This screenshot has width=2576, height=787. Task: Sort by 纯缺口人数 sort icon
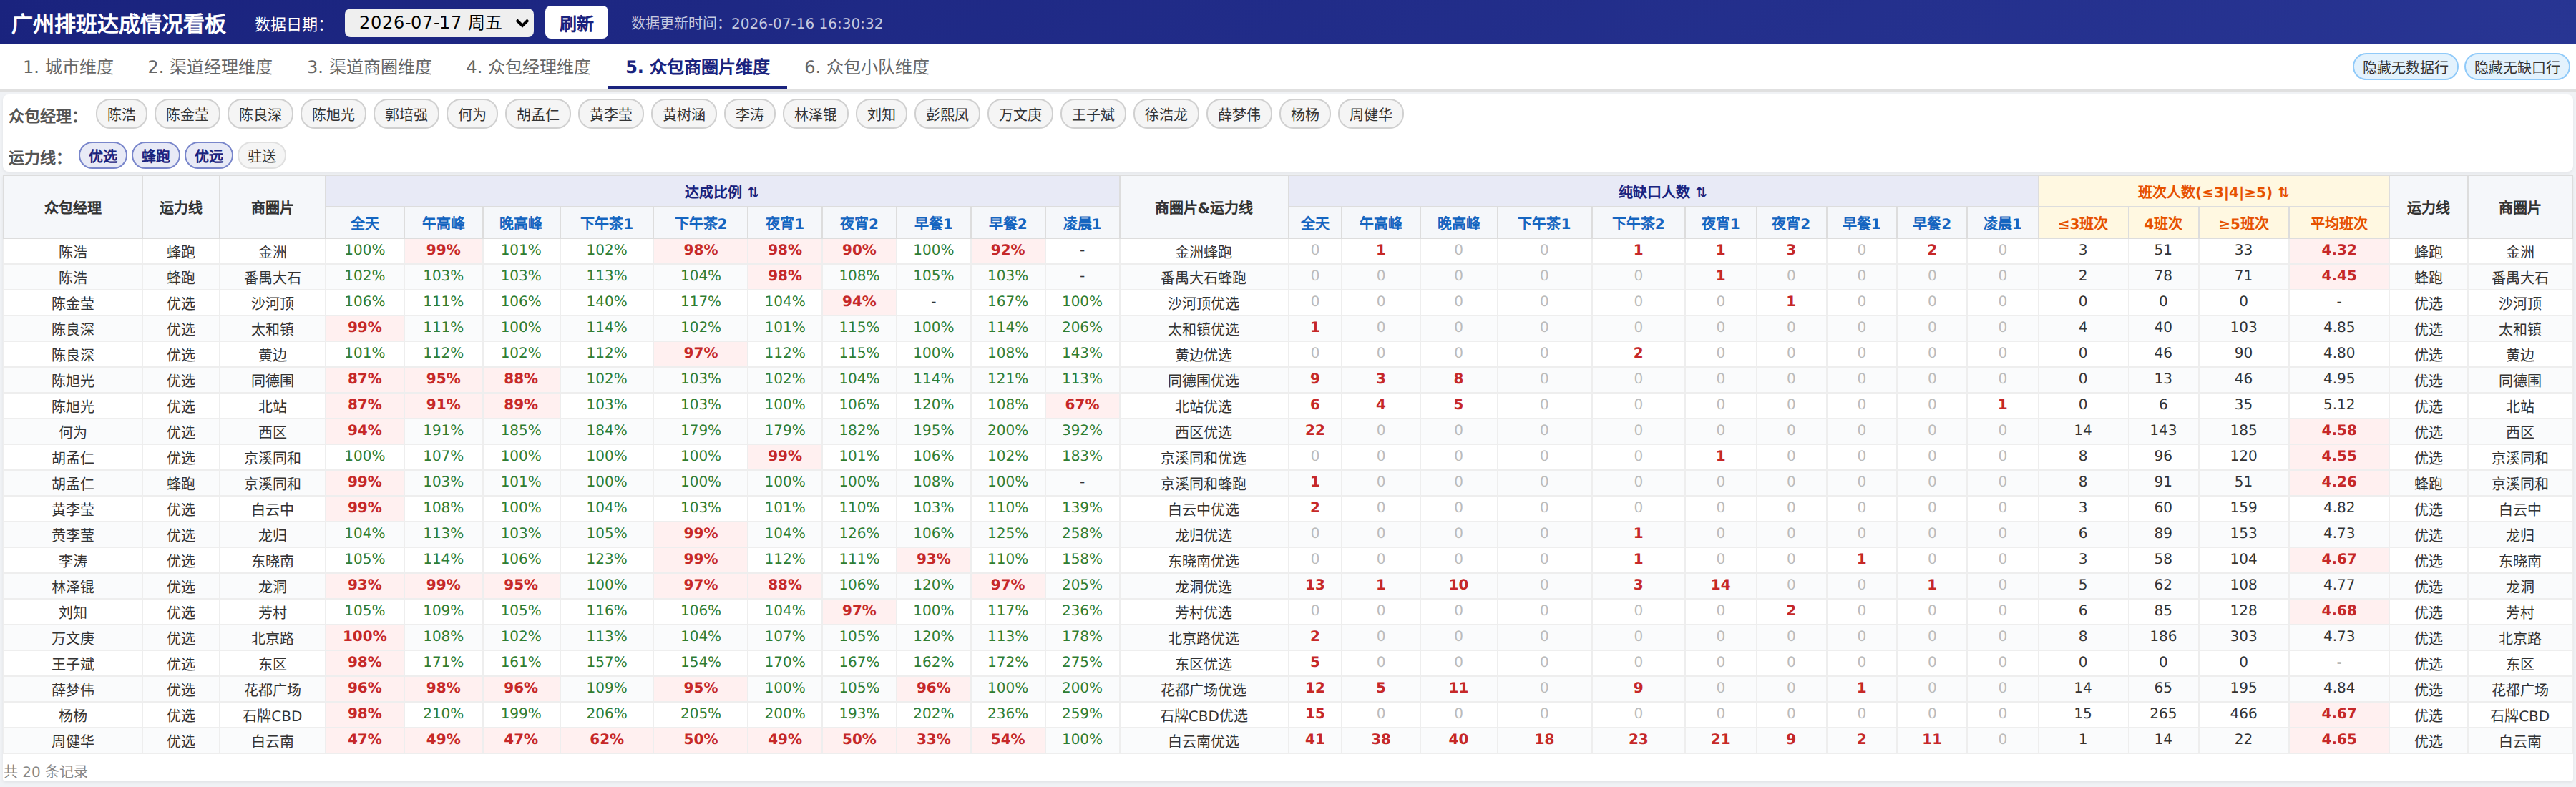pyautogui.click(x=1701, y=192)
